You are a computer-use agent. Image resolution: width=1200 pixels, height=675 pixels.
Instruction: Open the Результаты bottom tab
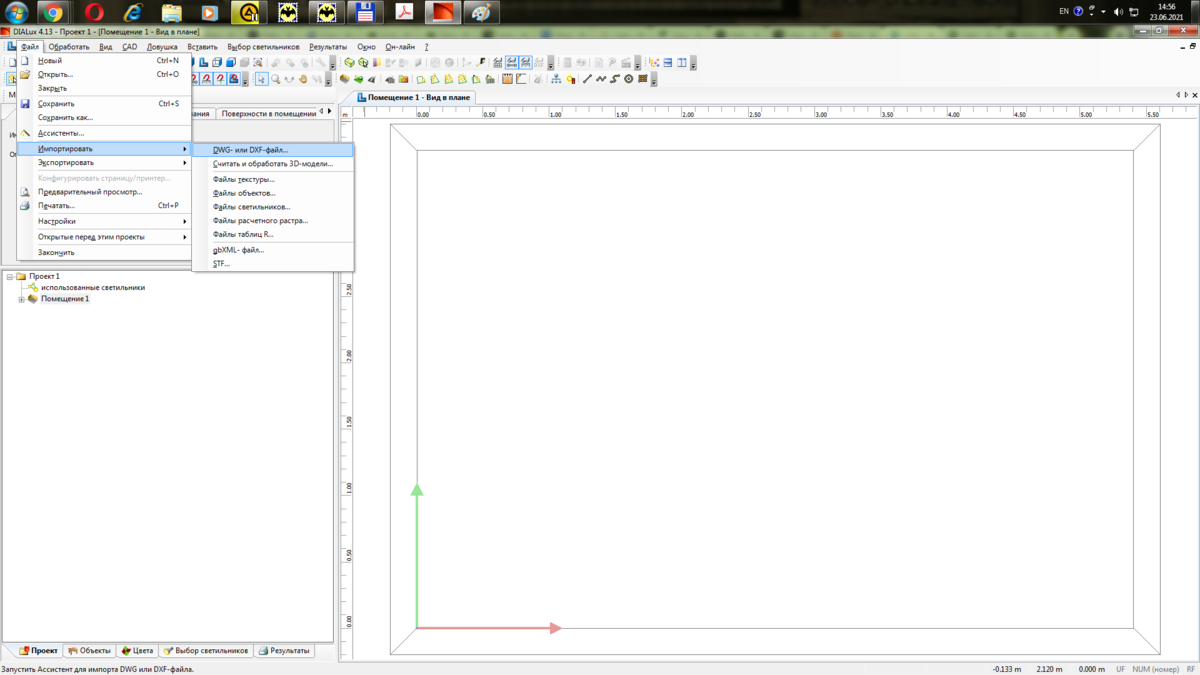[284, 651]
